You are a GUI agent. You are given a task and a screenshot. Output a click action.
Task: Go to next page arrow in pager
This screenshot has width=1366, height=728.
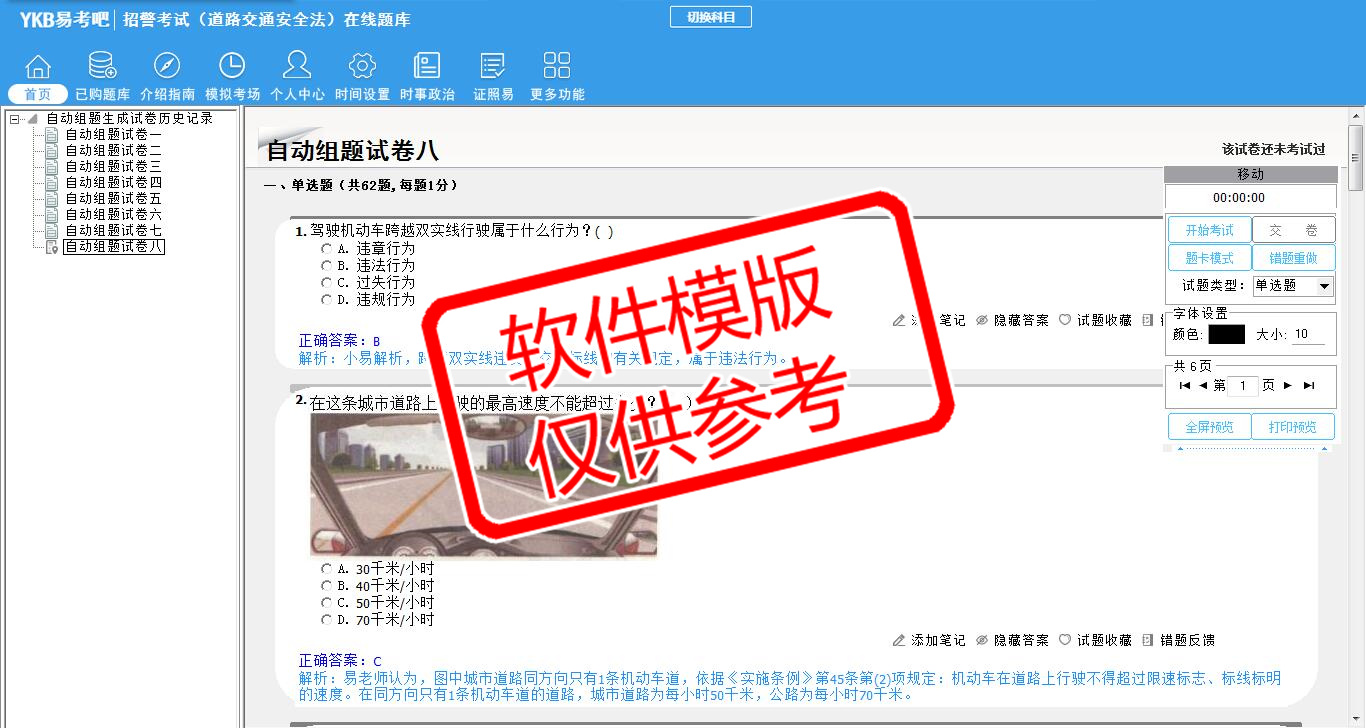pos(1288,386)
